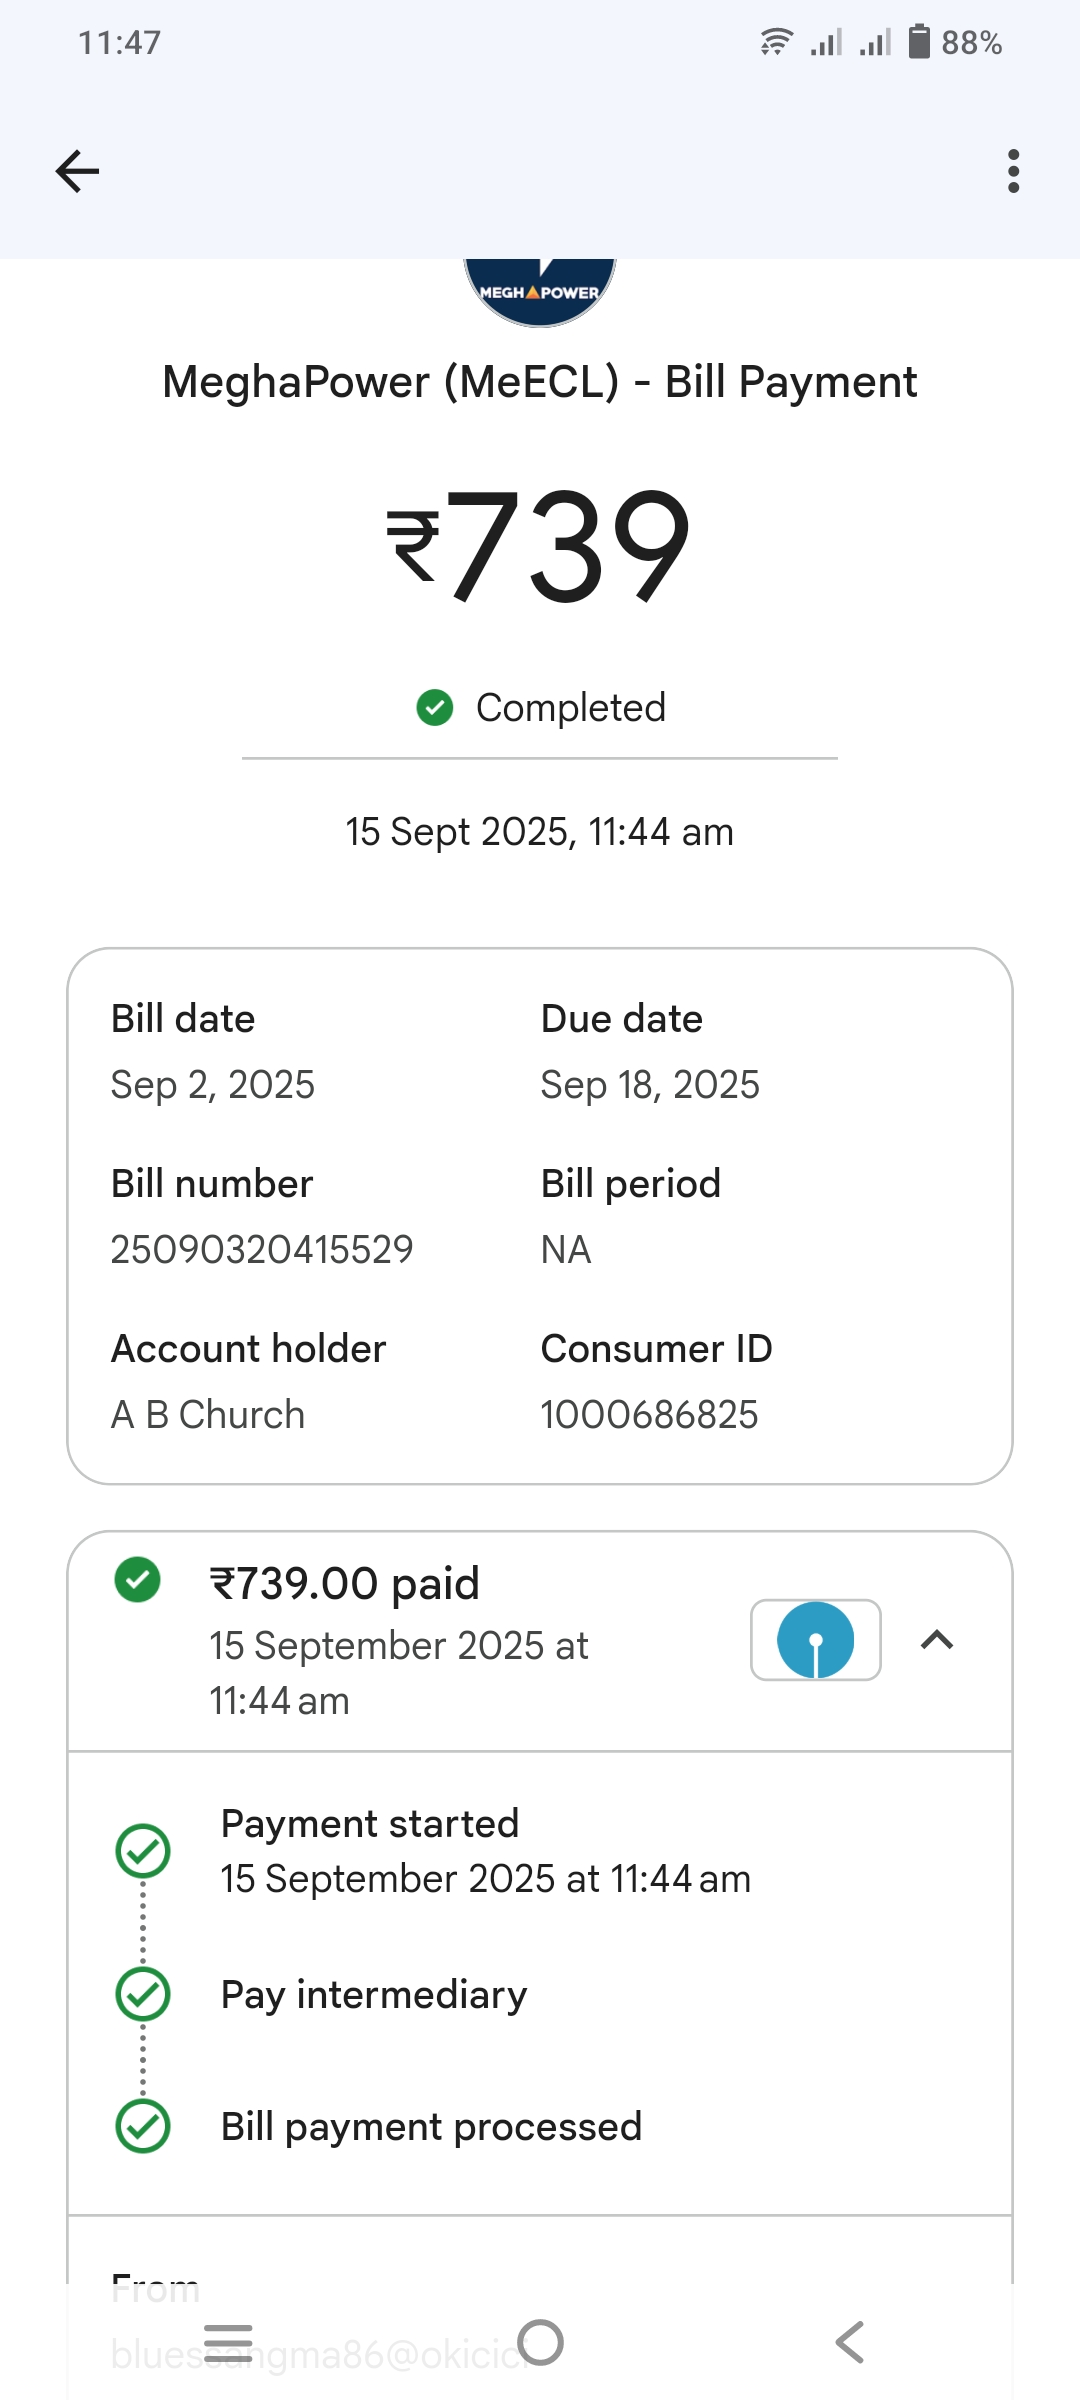Tap the Pay intermediary step checkmark
Screen dimensions: 1080x2400
(143, 1994)
